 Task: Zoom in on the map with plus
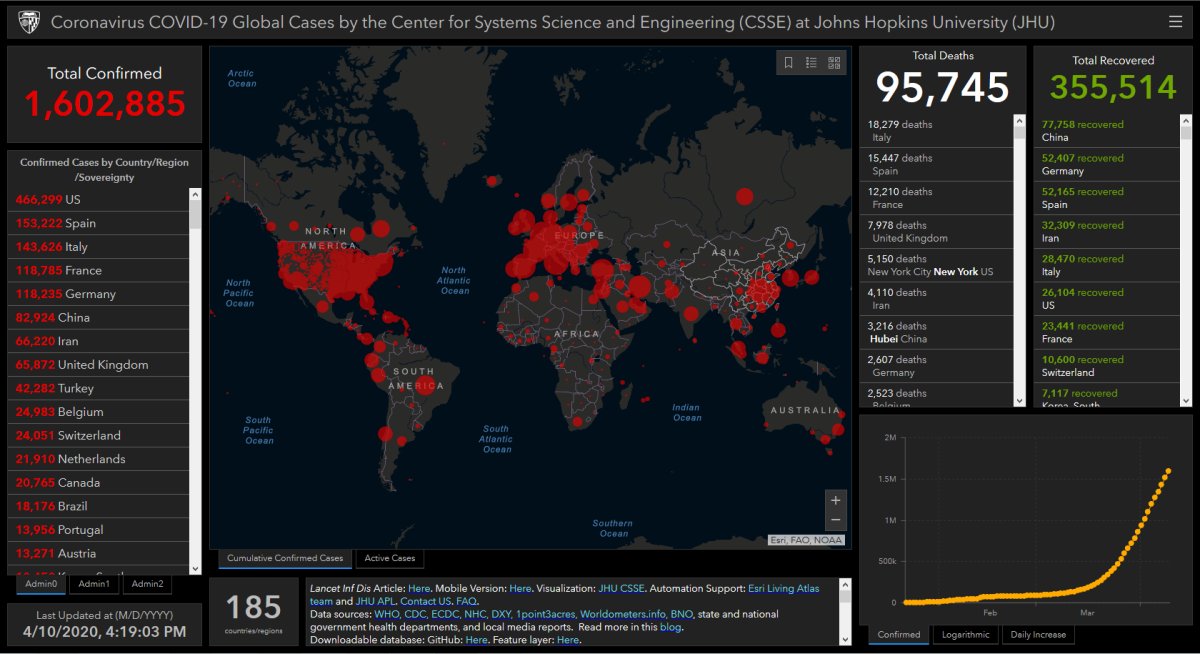(x=836, y=499)
